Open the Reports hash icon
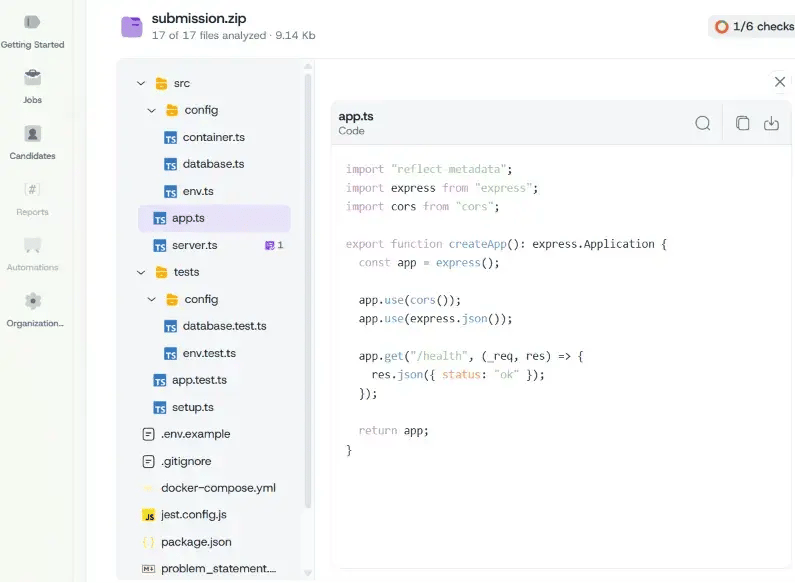This screenshot has width=795, height=583. pos(32,190)
